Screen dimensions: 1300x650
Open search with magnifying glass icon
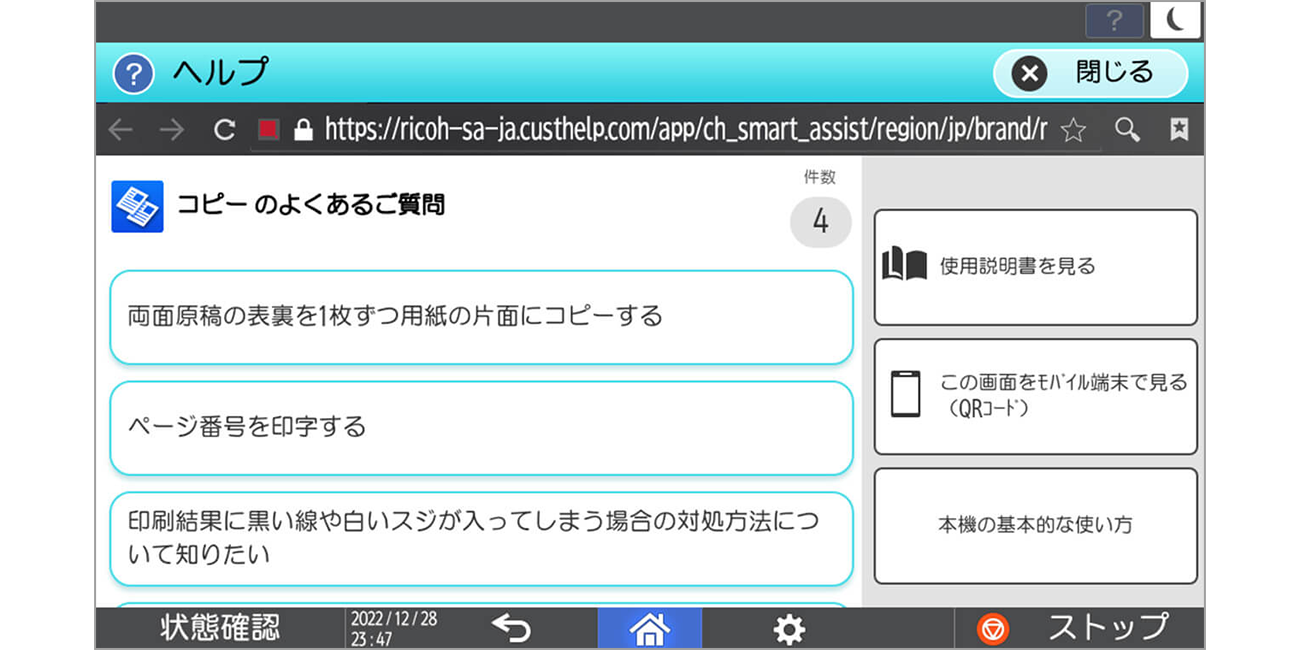point(1127,130)
